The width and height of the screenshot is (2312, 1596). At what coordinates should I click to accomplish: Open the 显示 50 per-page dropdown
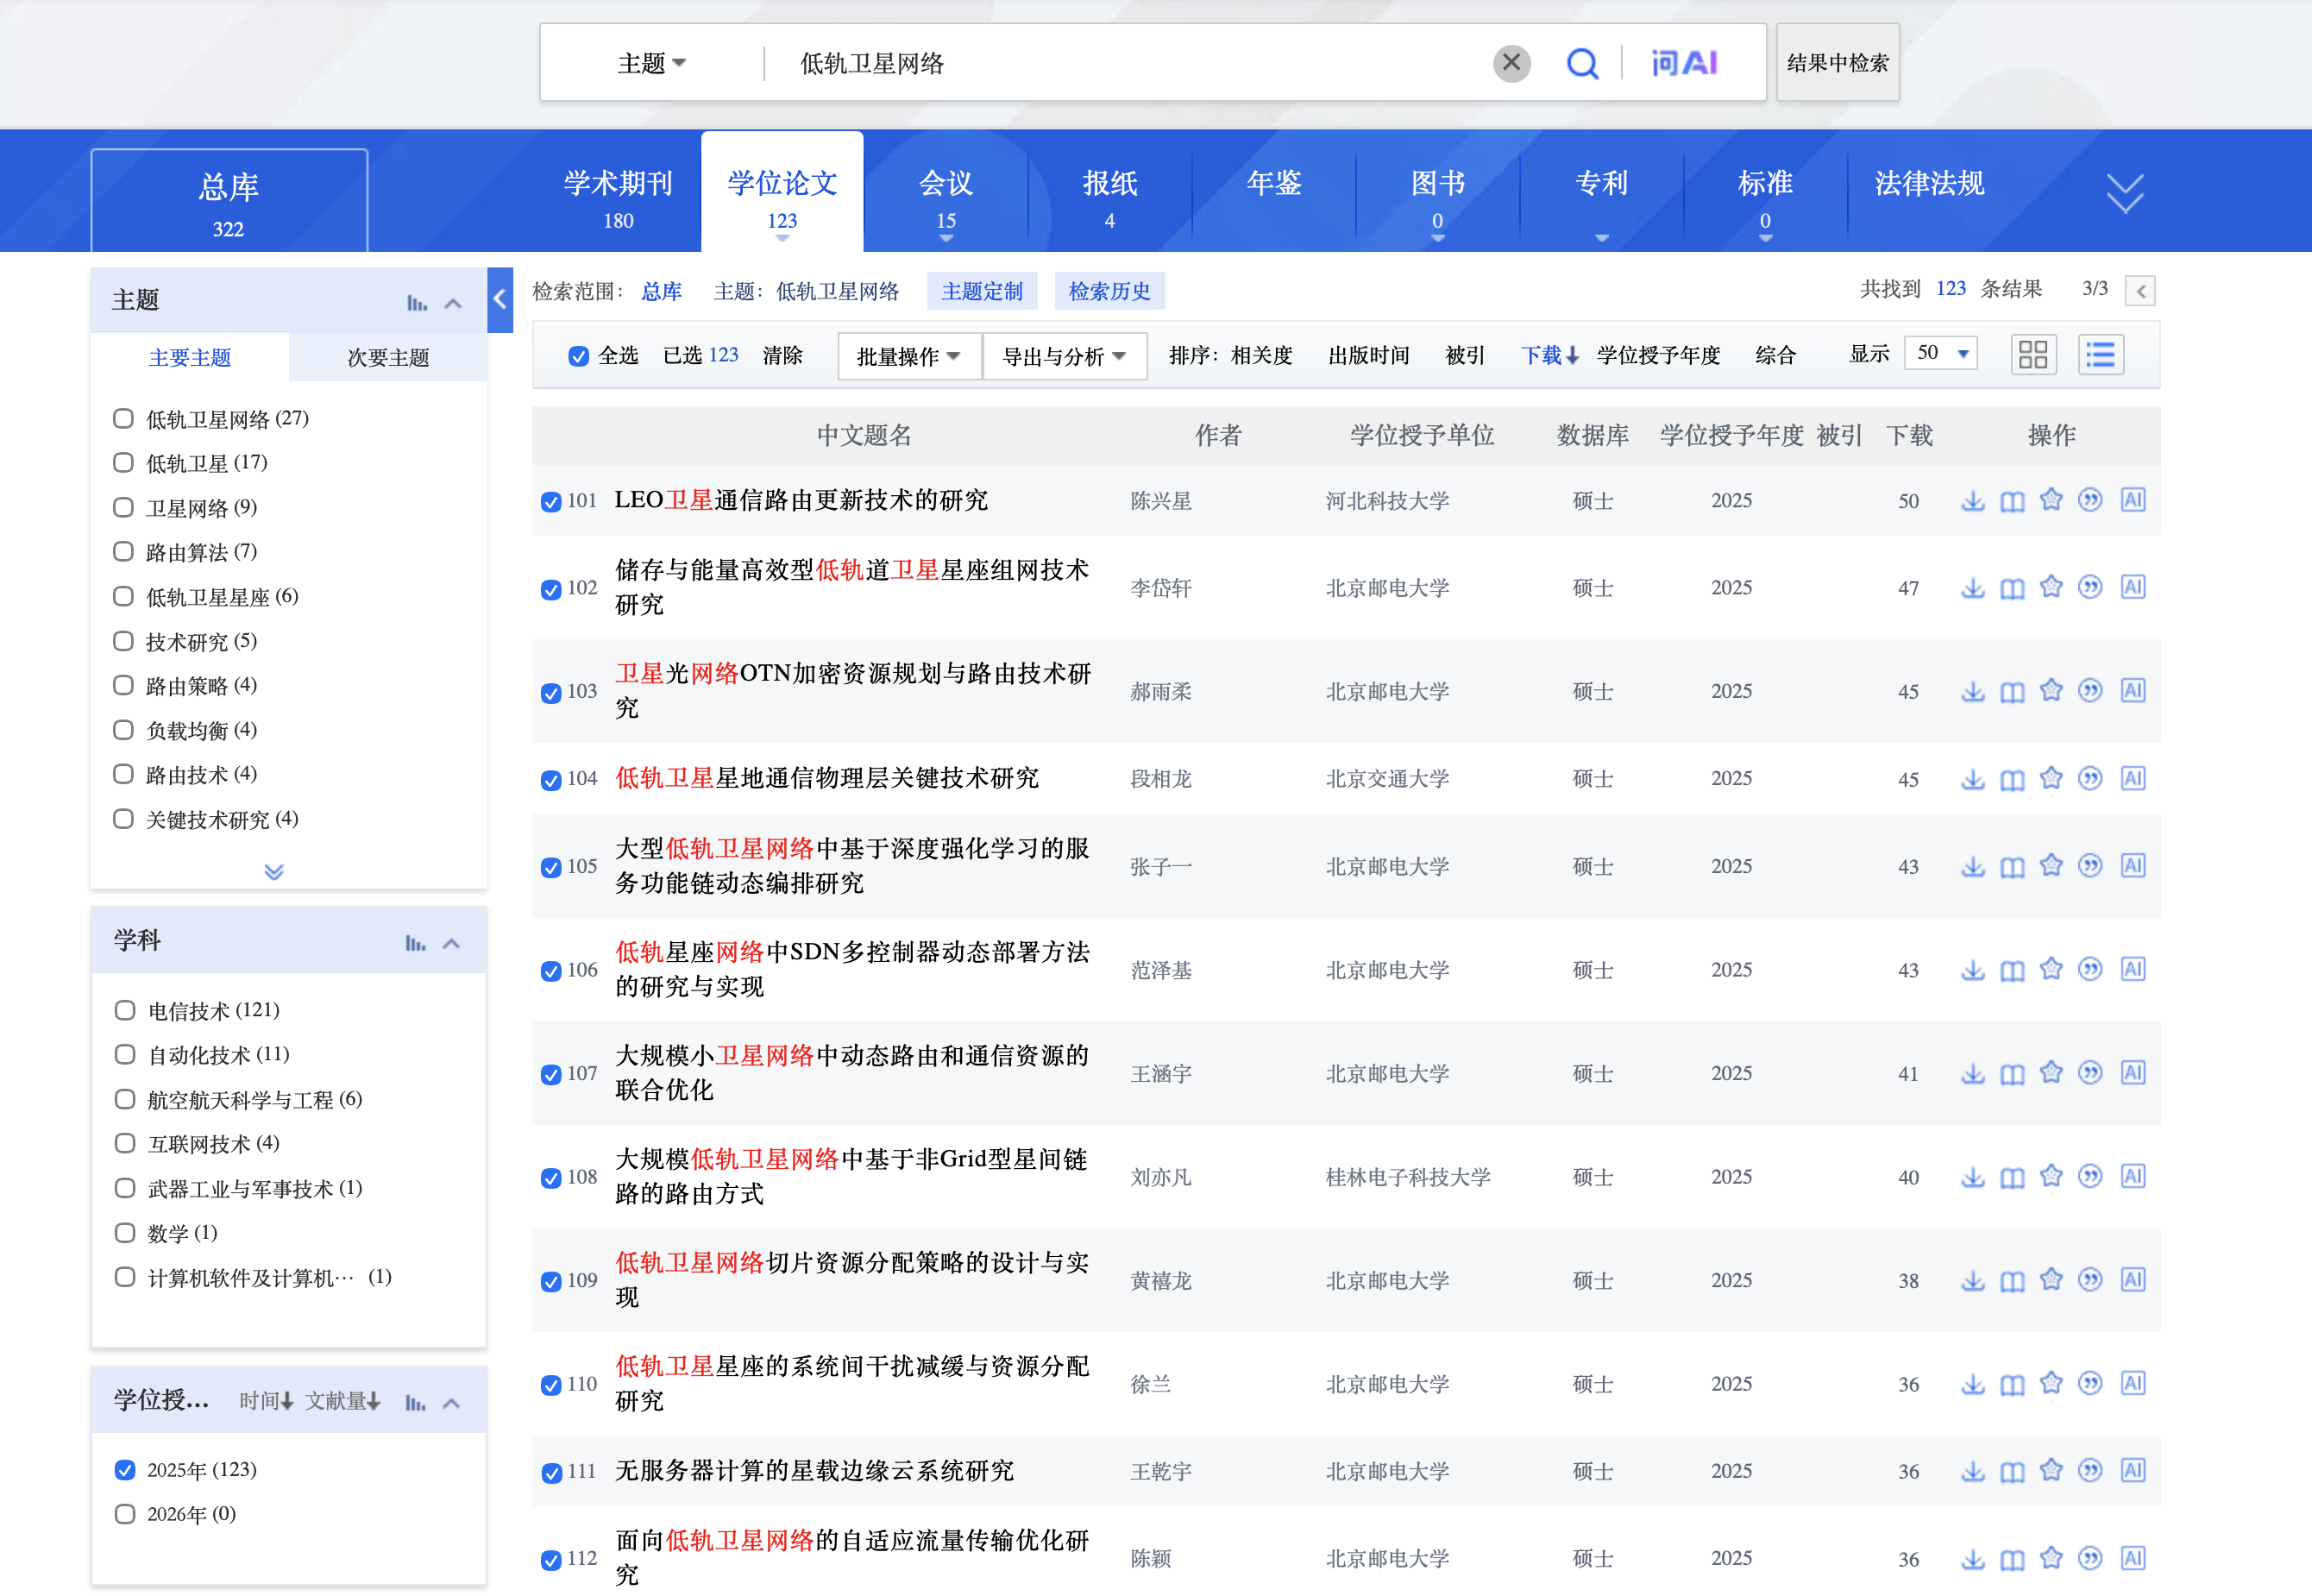coord(1941,353)
